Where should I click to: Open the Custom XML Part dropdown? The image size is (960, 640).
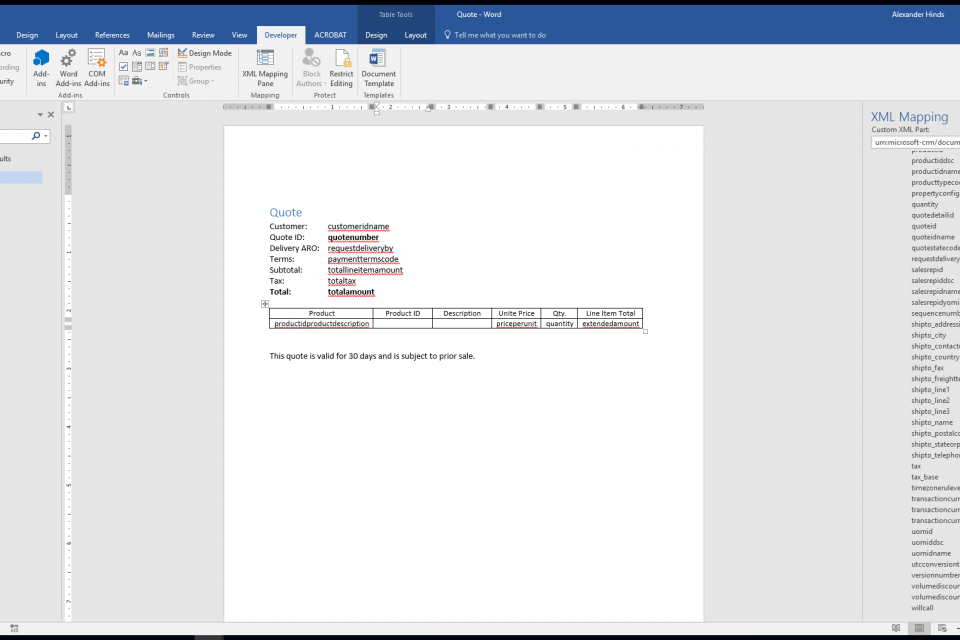click(x=915, y=142)
